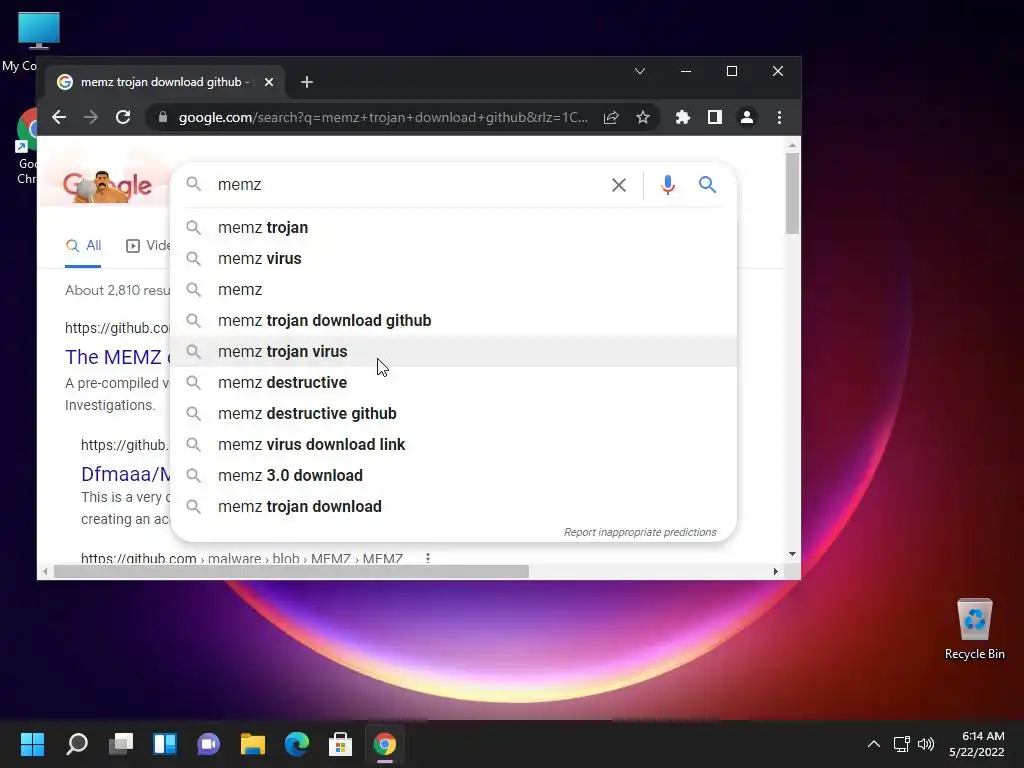Open the Extensions puzzle icon

[x=682, y=118]
